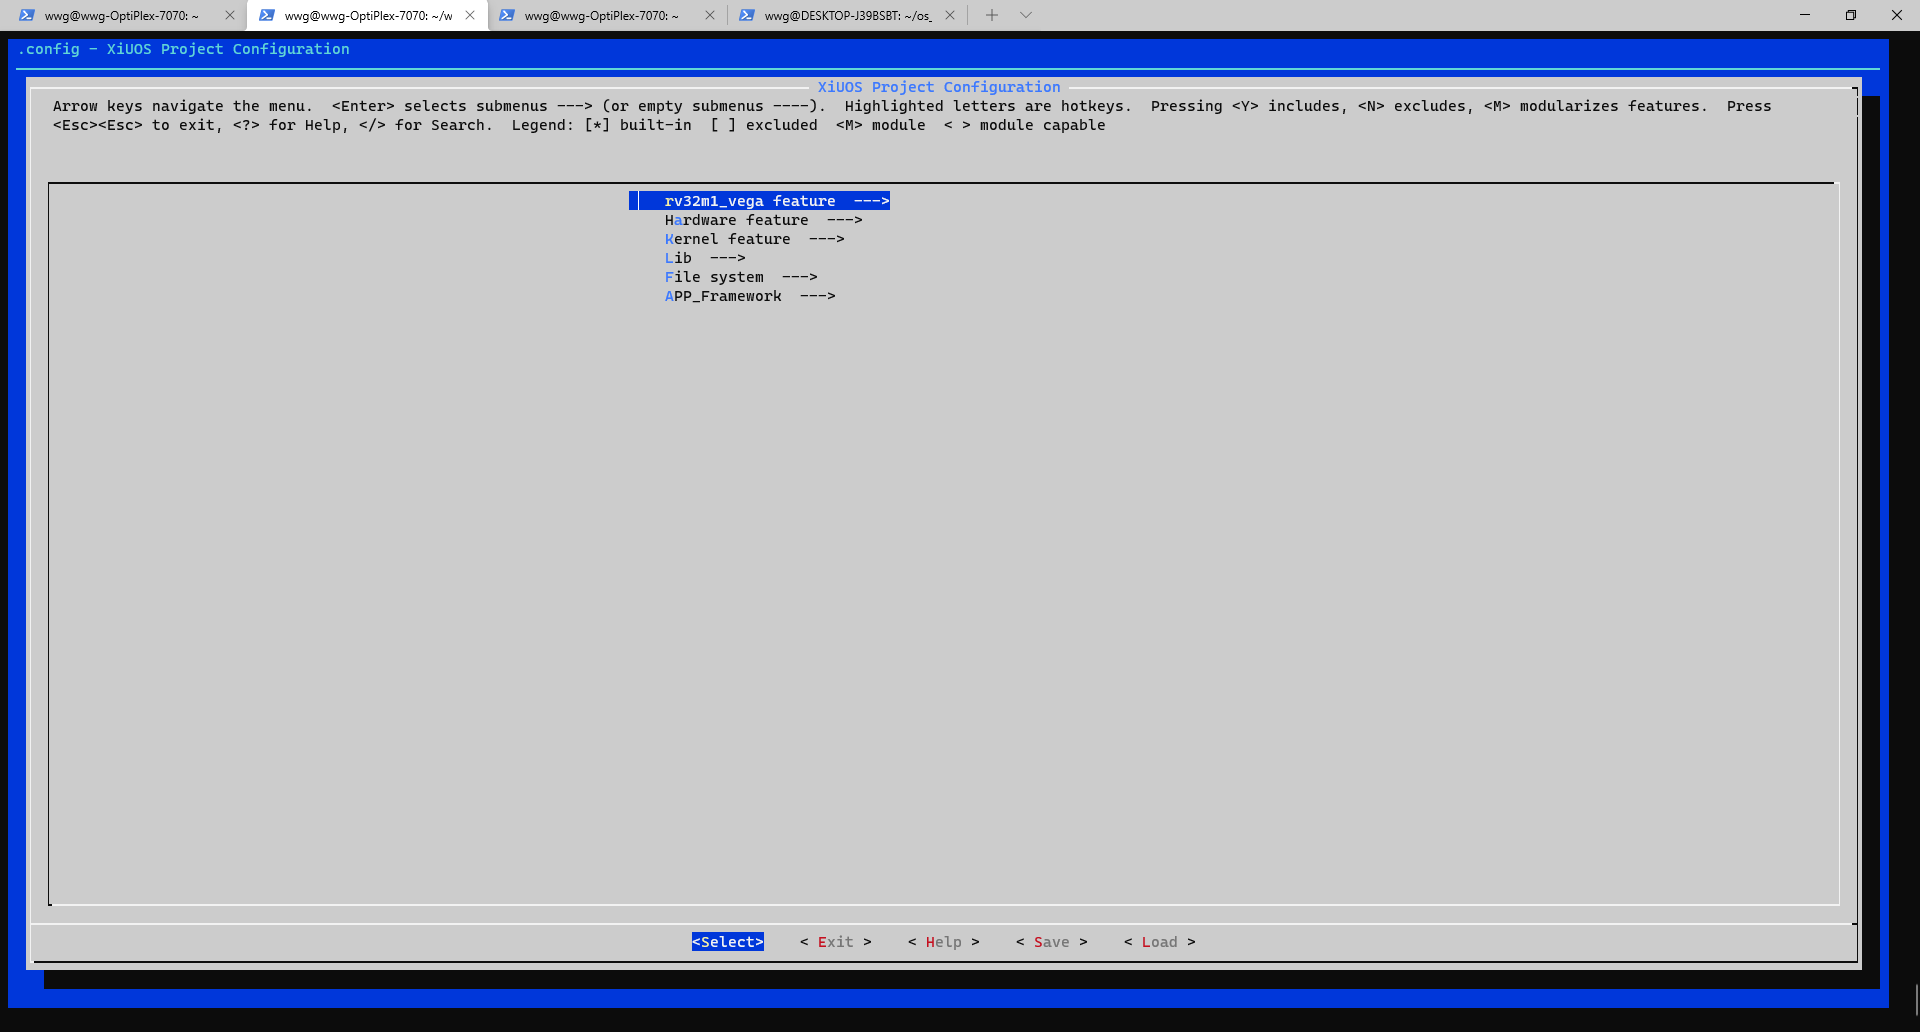Close the third OptiPlex terminal tab
The image size is (1920, 1032).
[710, 15]
